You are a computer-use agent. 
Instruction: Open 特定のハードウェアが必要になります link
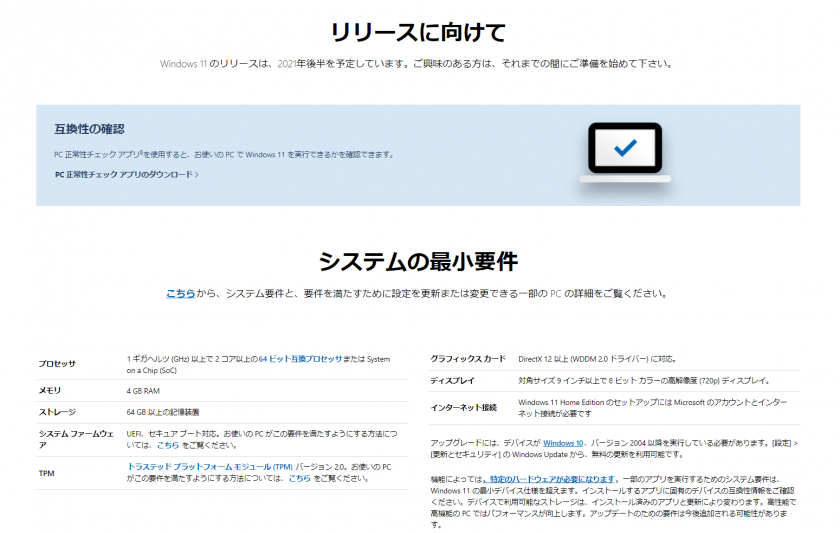coord(551,479)
